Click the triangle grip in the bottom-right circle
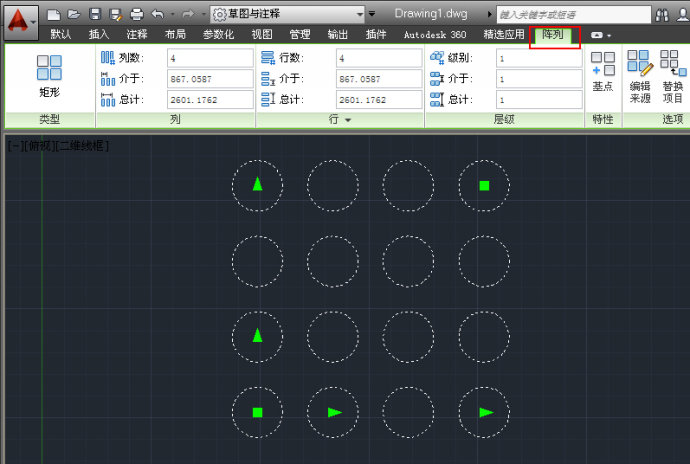The image size is (690, 464). click(x=486, y=412)
